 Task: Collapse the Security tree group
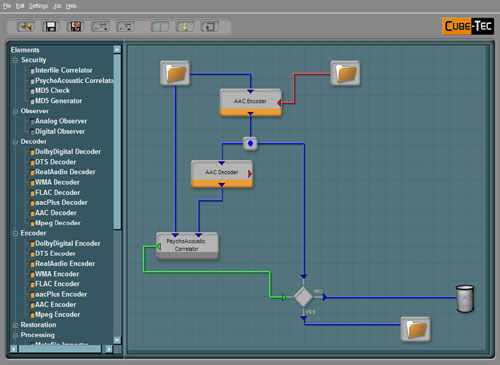pyautogui.click(x=15, y=60)
